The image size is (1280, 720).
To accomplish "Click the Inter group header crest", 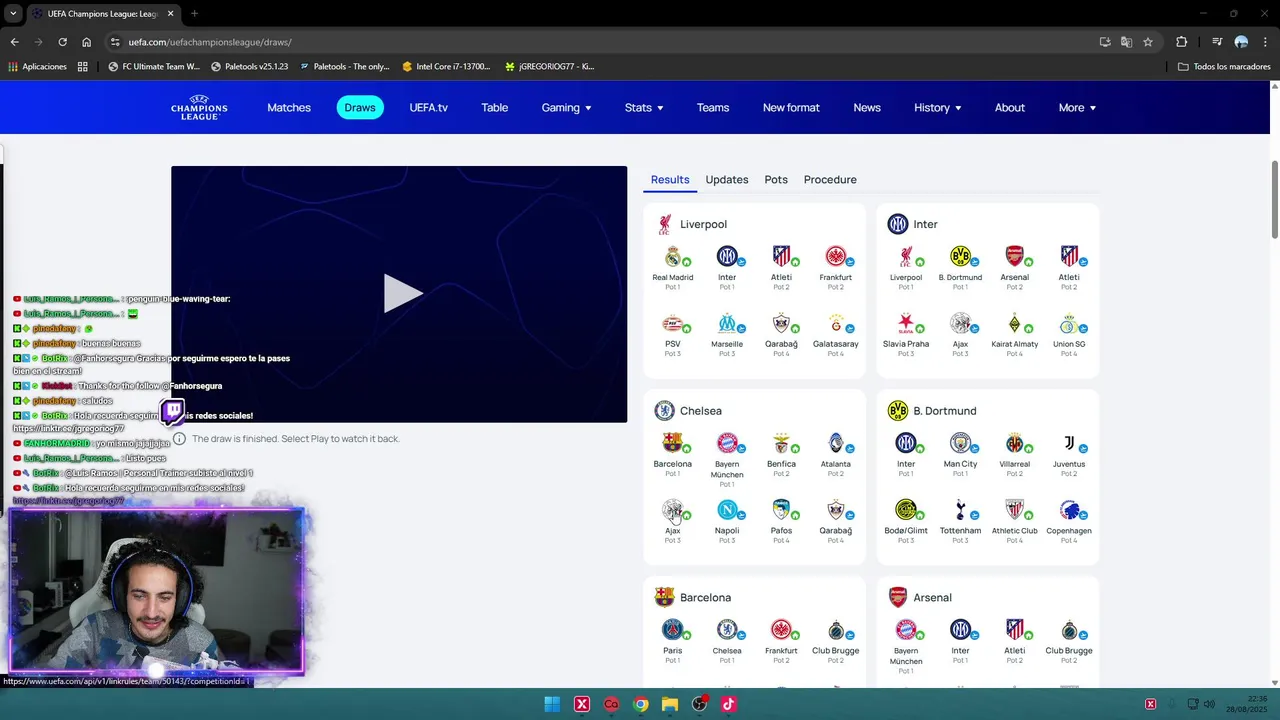I will [x=898, y=224].
